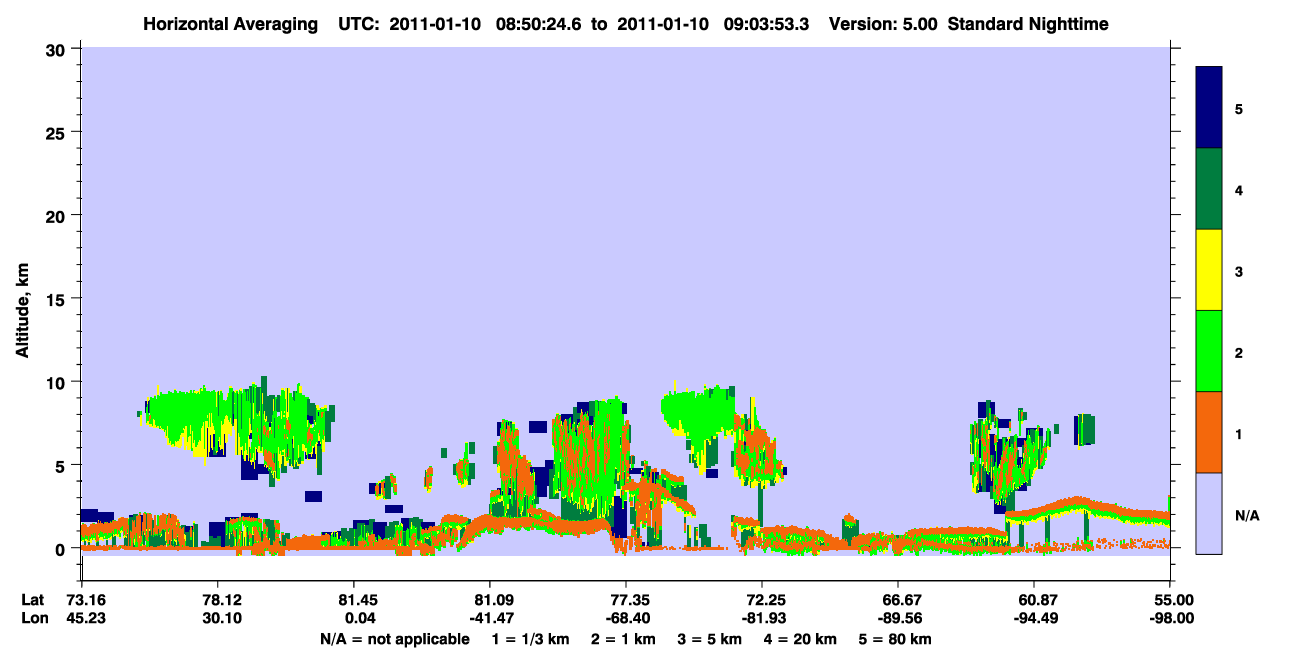Click the dark blue colorbar segment labeled 5

pyautogui.click(x=1209, y=108)
